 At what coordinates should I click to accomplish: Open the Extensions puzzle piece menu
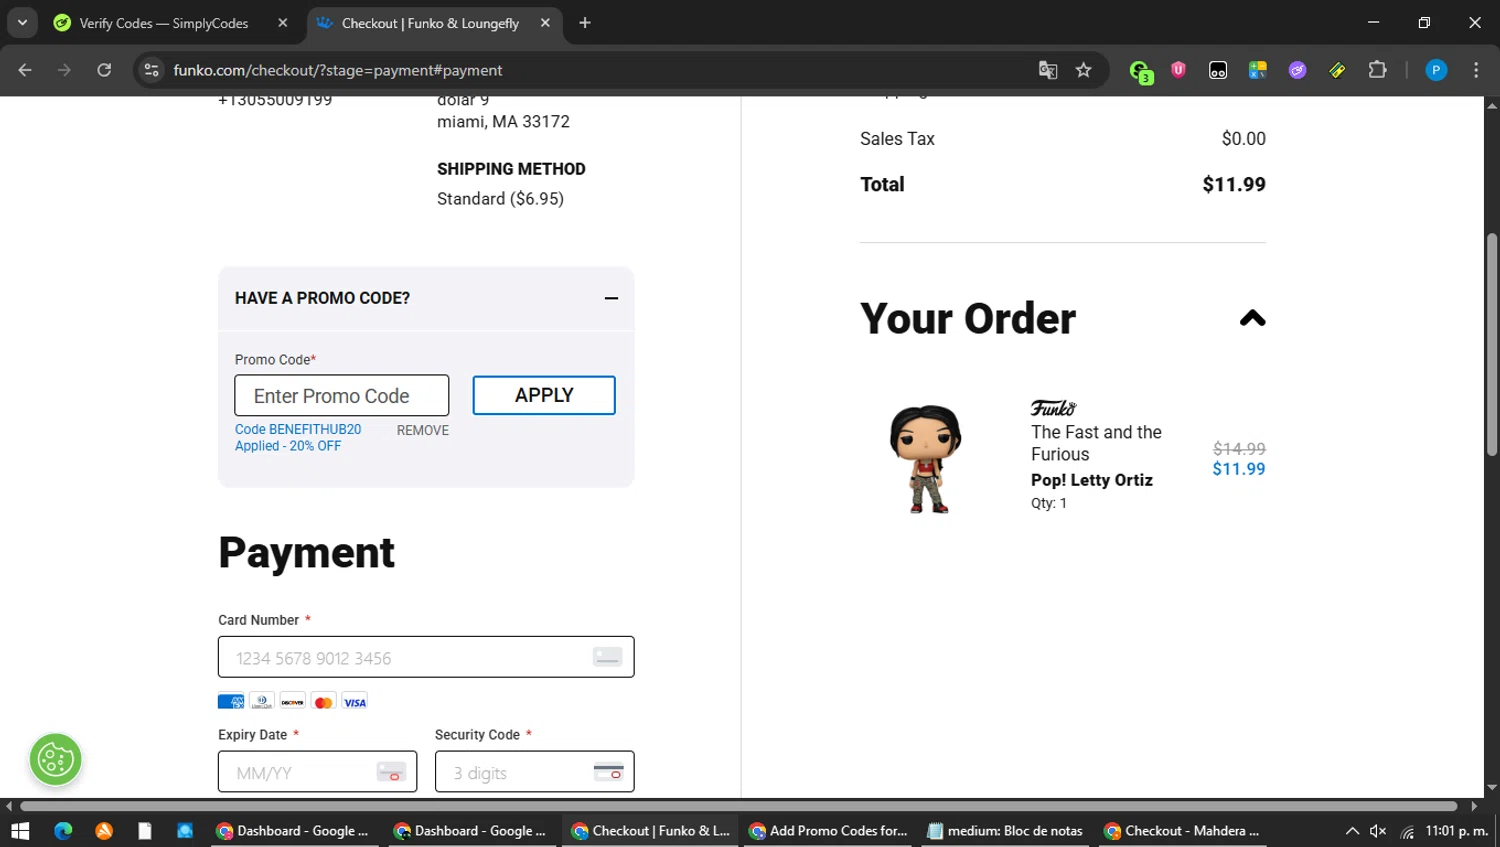click(1377, 70)
